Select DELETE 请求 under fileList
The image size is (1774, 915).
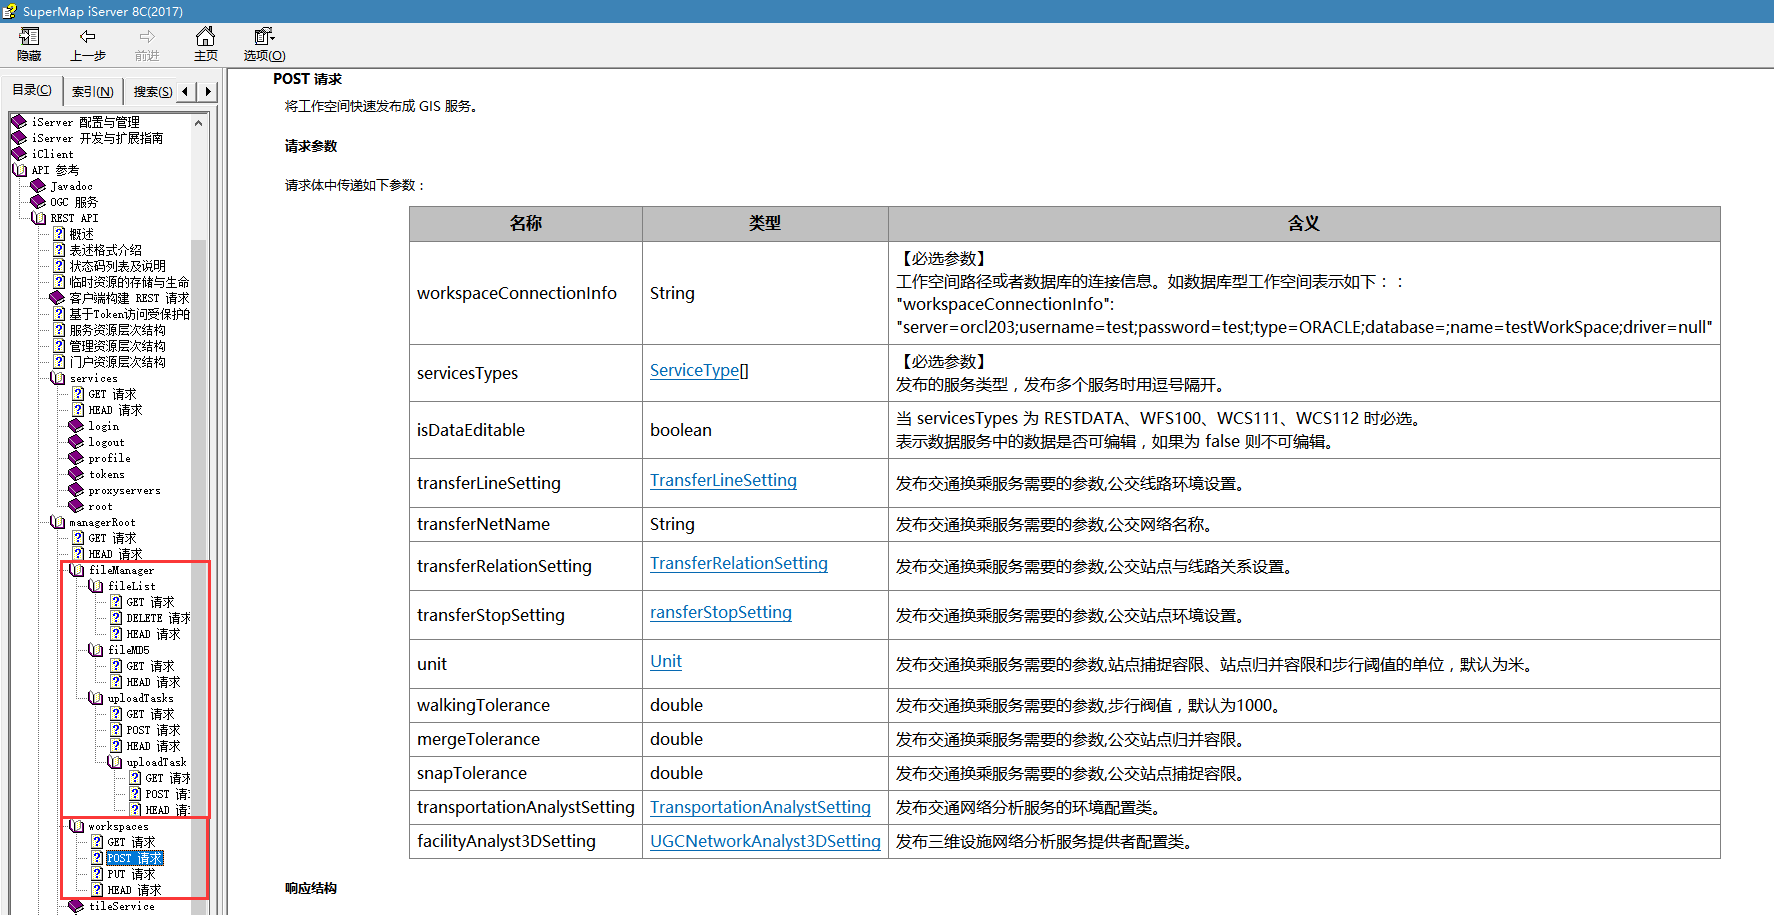157,618
